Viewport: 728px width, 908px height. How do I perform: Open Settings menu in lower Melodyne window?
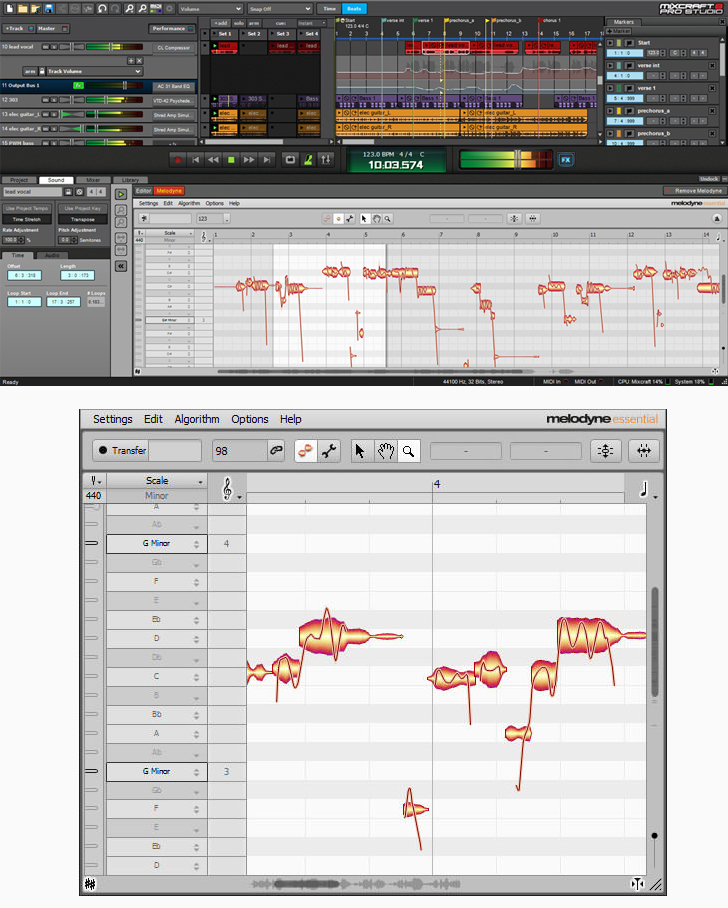coord(112,419)
